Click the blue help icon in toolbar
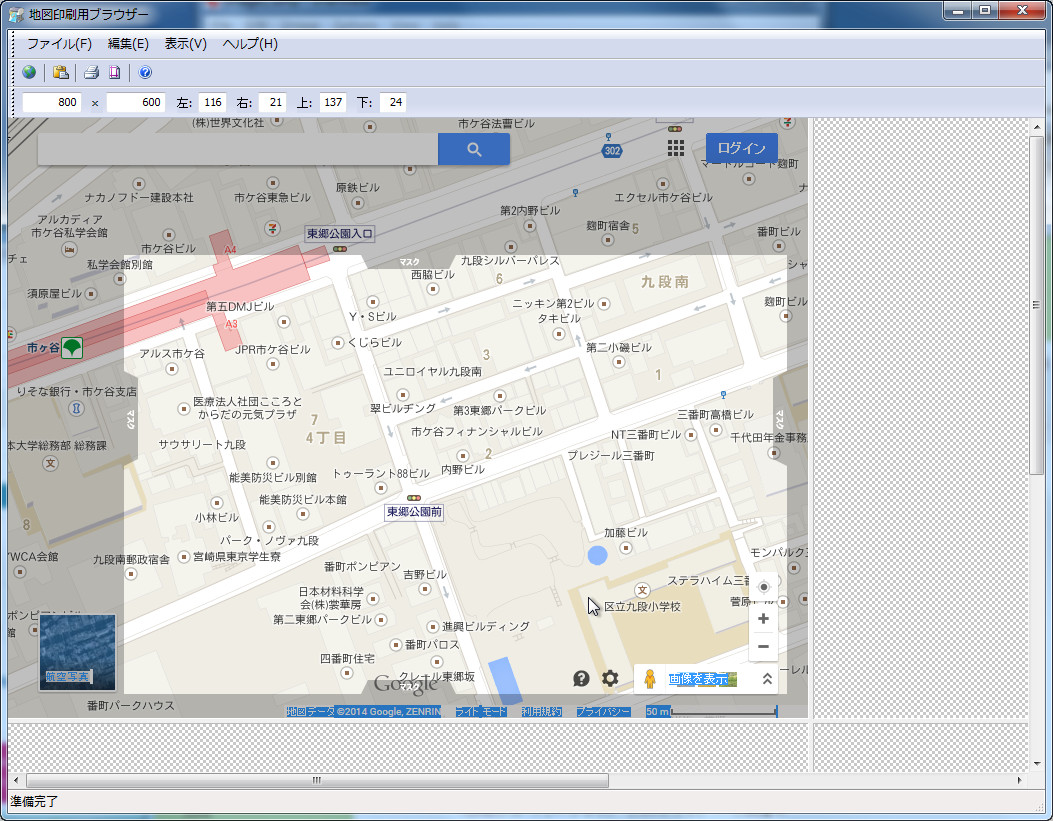Screen dimensions: 1053x821 point(144,72)
